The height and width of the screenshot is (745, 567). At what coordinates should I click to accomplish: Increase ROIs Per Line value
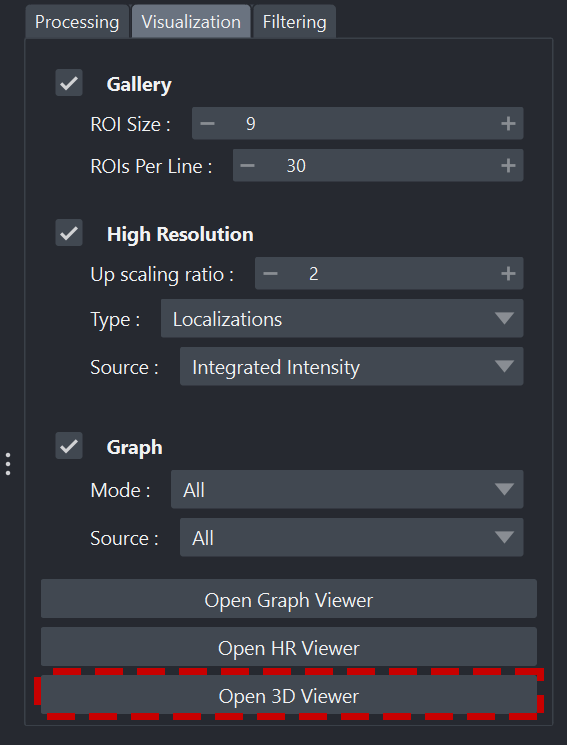[x=508, y=165]
